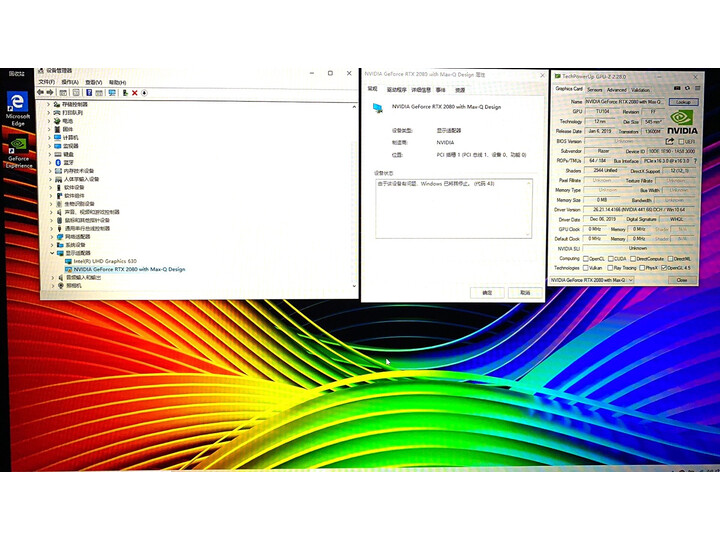Switch to the Sensors tab in GPU-Z

[x=595, y=90]
